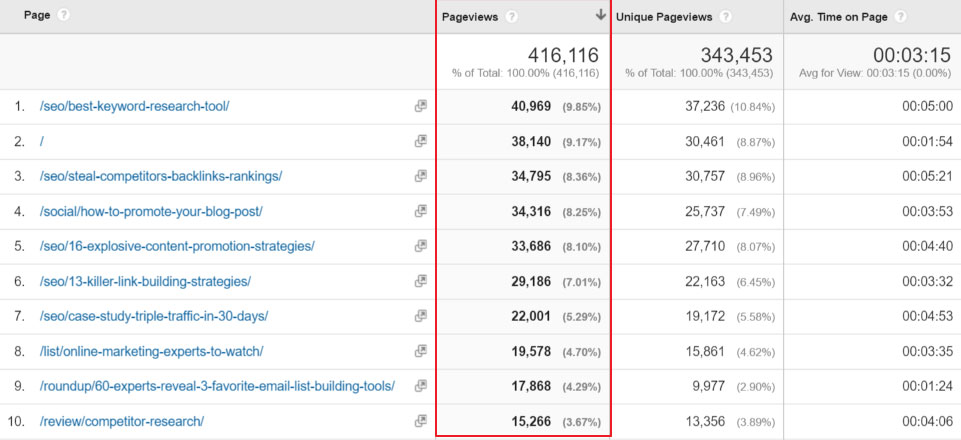Open external link icon for /social/how-to-promote-your-blog-post/
This screenshot has height=440, width=961.
click(420, 211)
